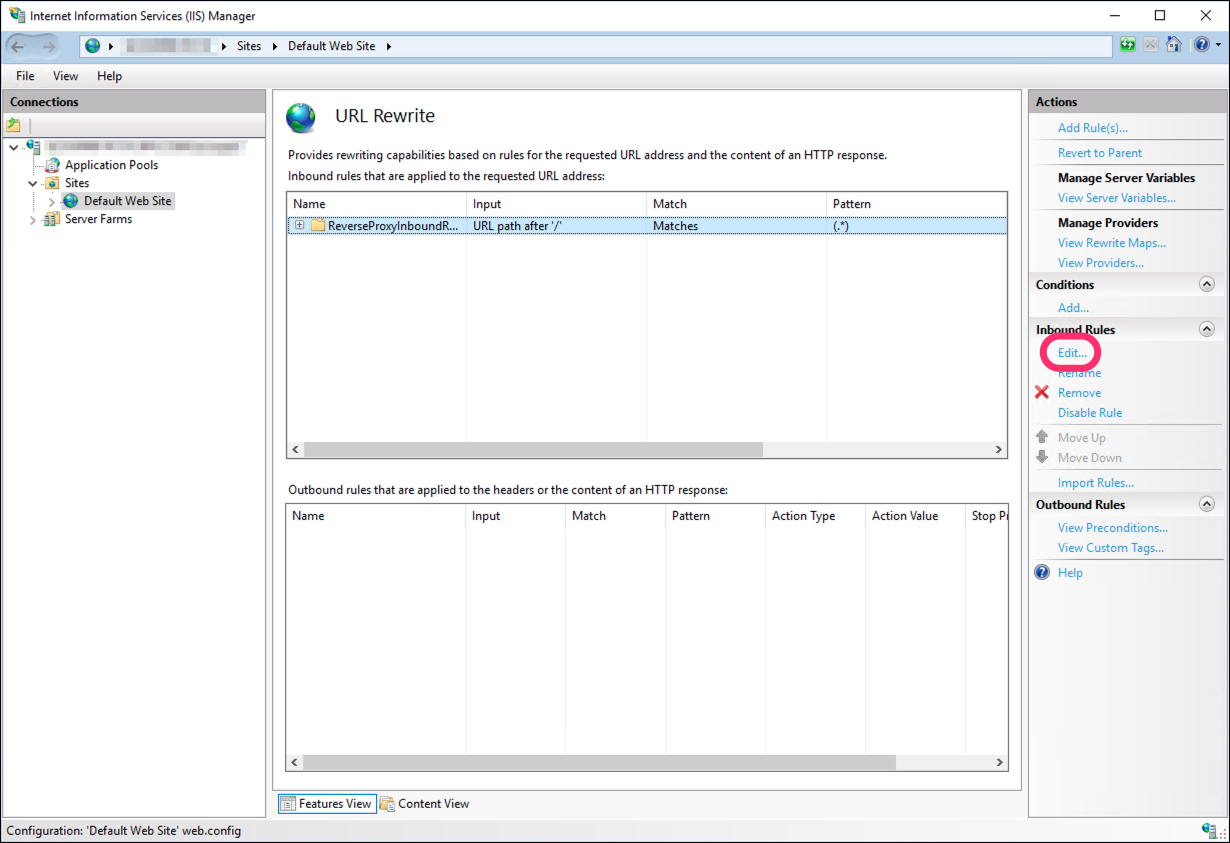Click the Add Rule(s)... link
Screen dimensions: 1230x843
(x=1092, y=128)
